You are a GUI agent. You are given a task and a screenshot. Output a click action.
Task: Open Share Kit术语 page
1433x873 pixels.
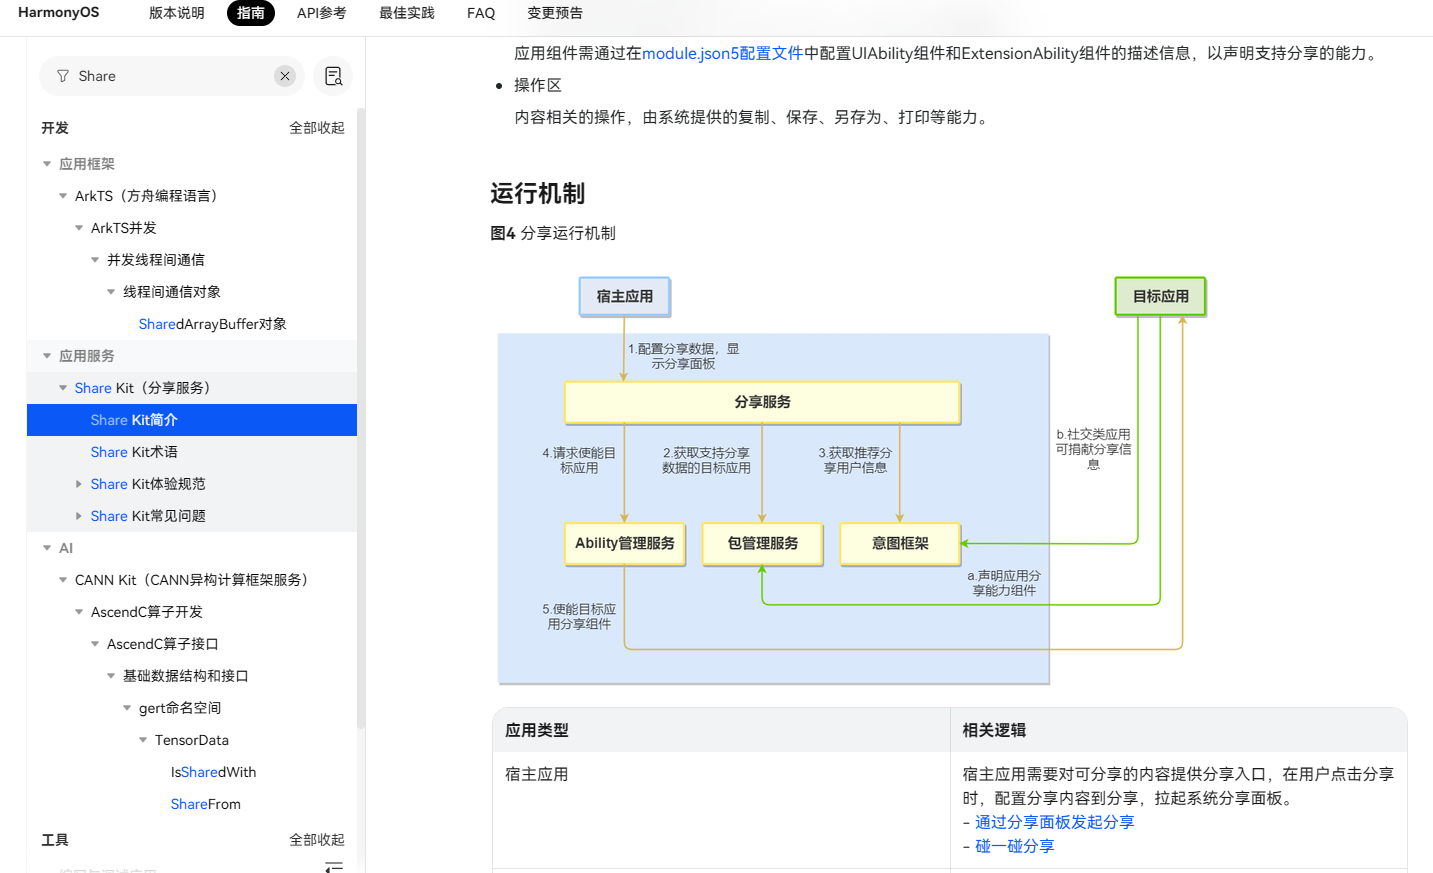tap(134, 452)
